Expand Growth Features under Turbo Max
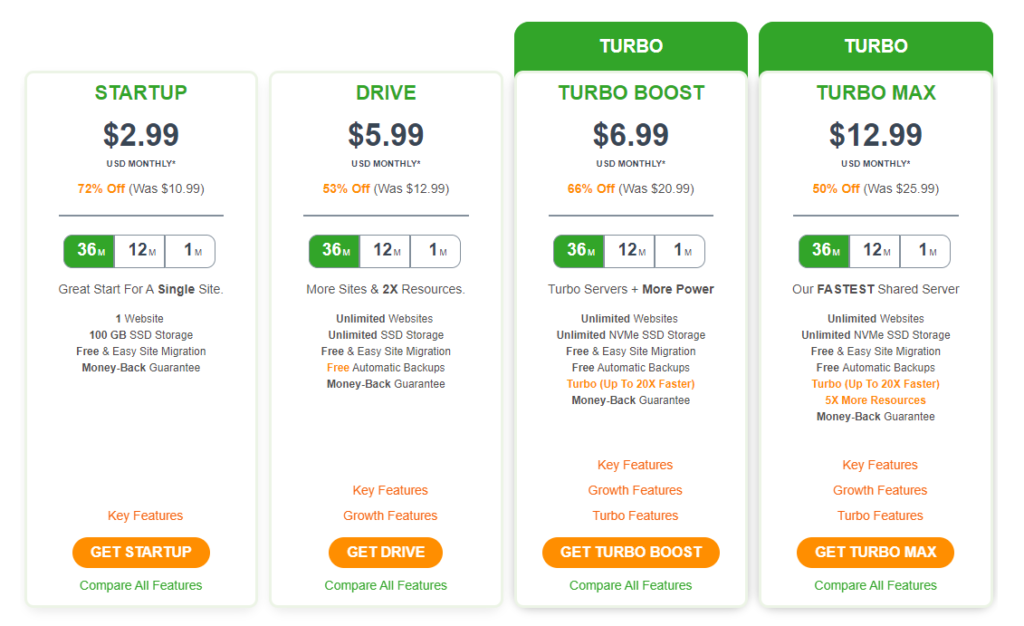The height and width of the screenshot is (626, 1024). point(880,490)
